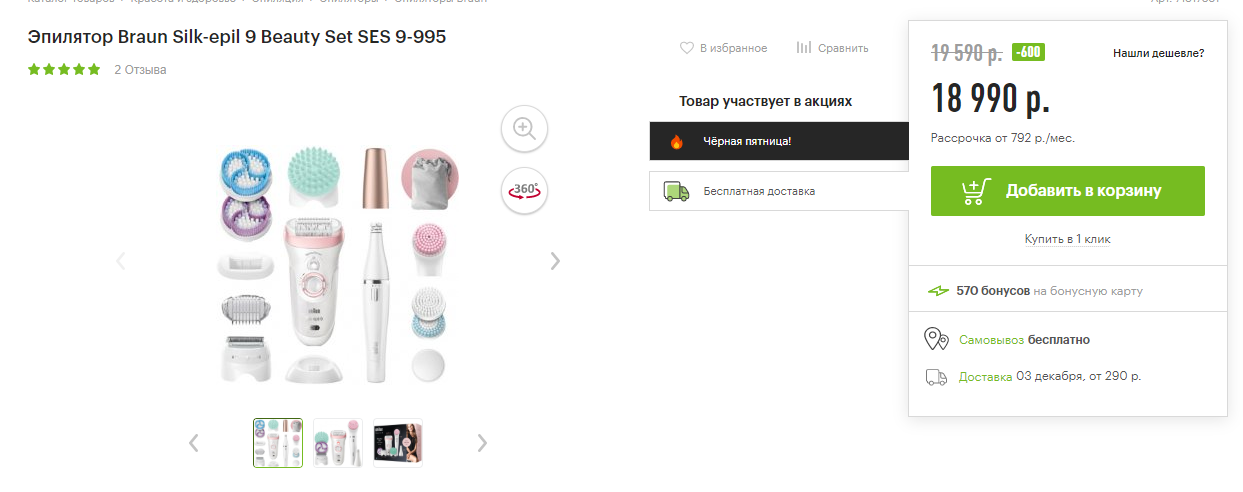Screen dimensions: 1243x492
Task: Click the map pin Самовывоз icon
Action: coord(936,339)
